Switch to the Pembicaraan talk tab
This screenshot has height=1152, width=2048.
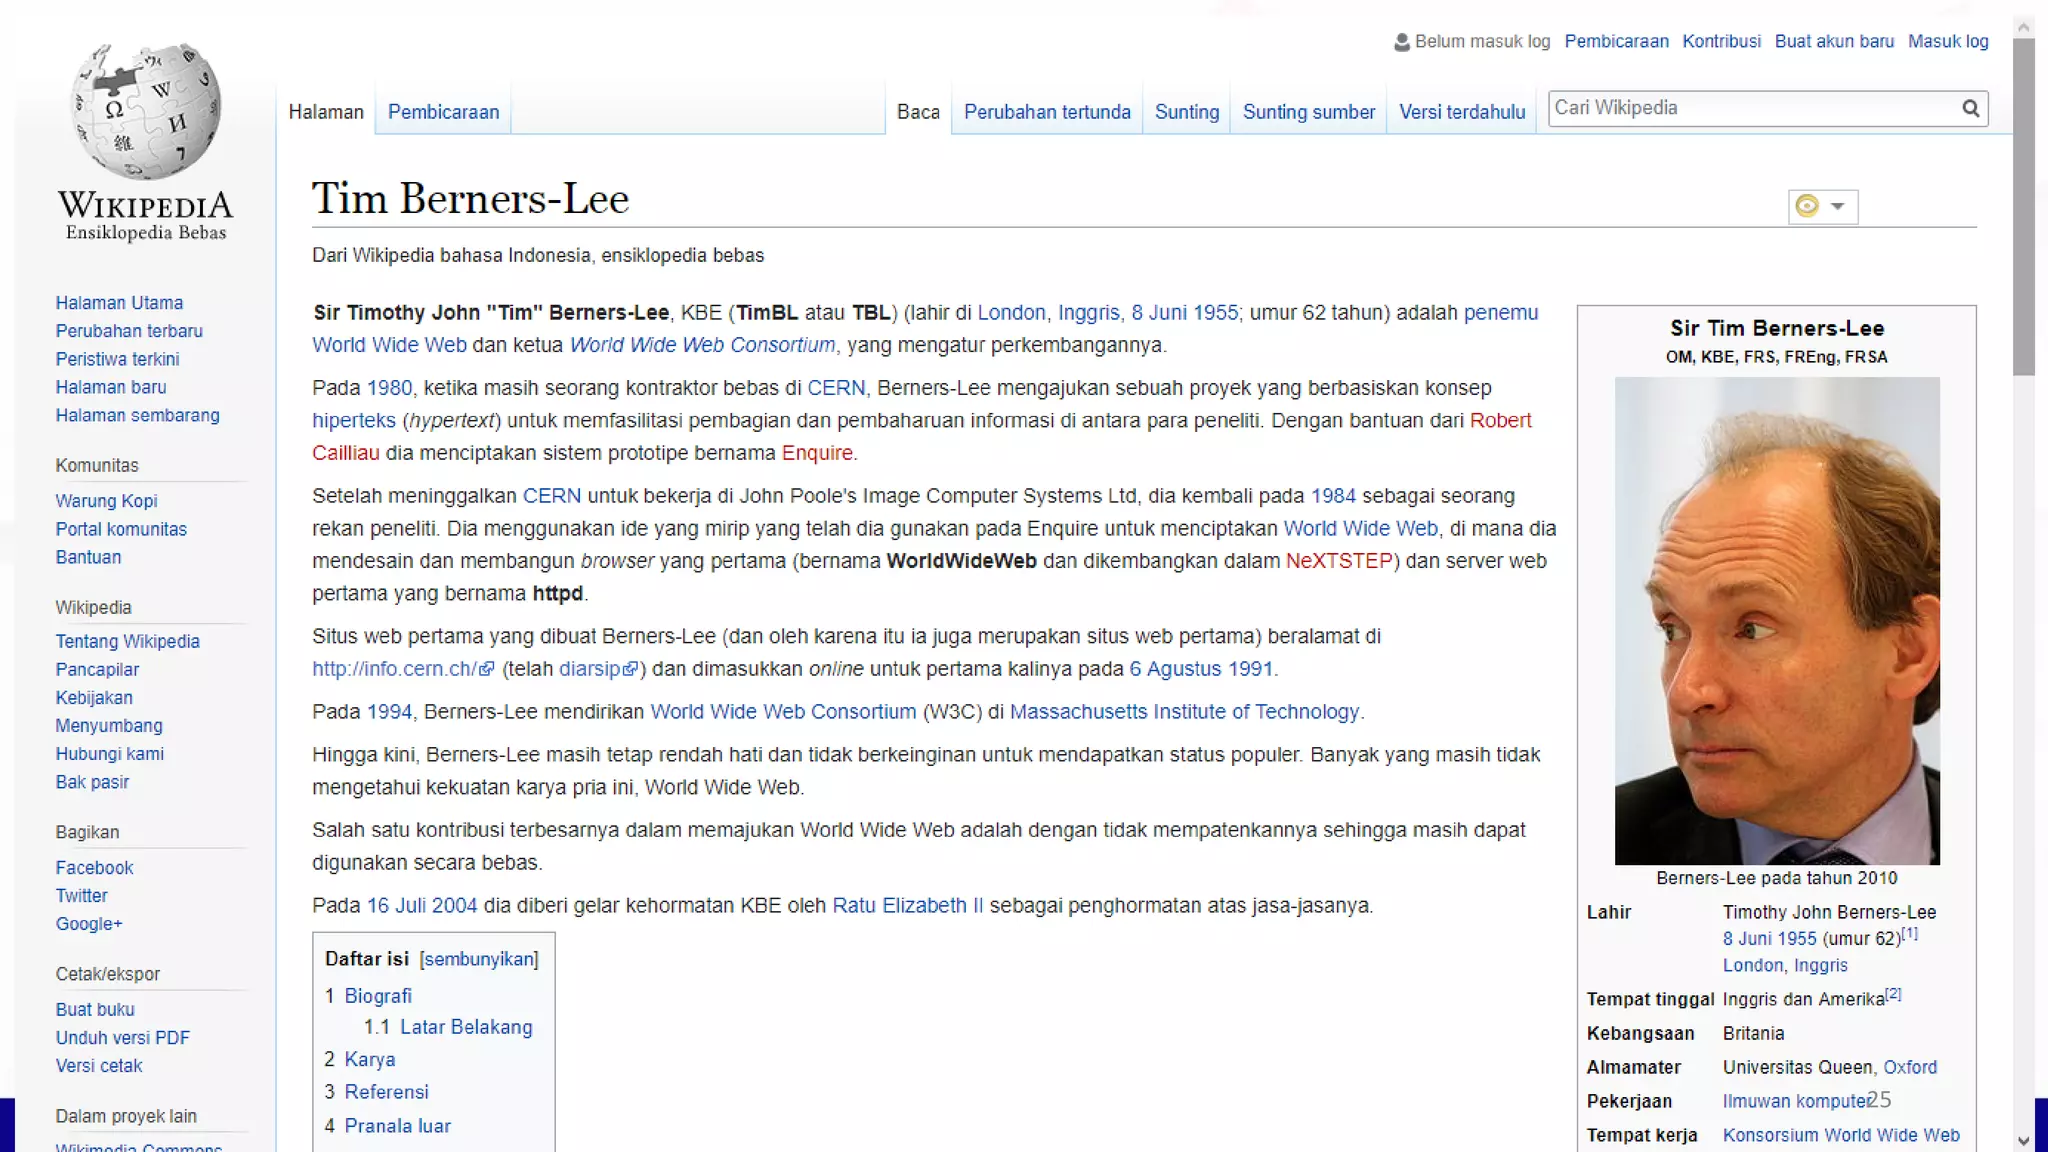click(443, 112)
